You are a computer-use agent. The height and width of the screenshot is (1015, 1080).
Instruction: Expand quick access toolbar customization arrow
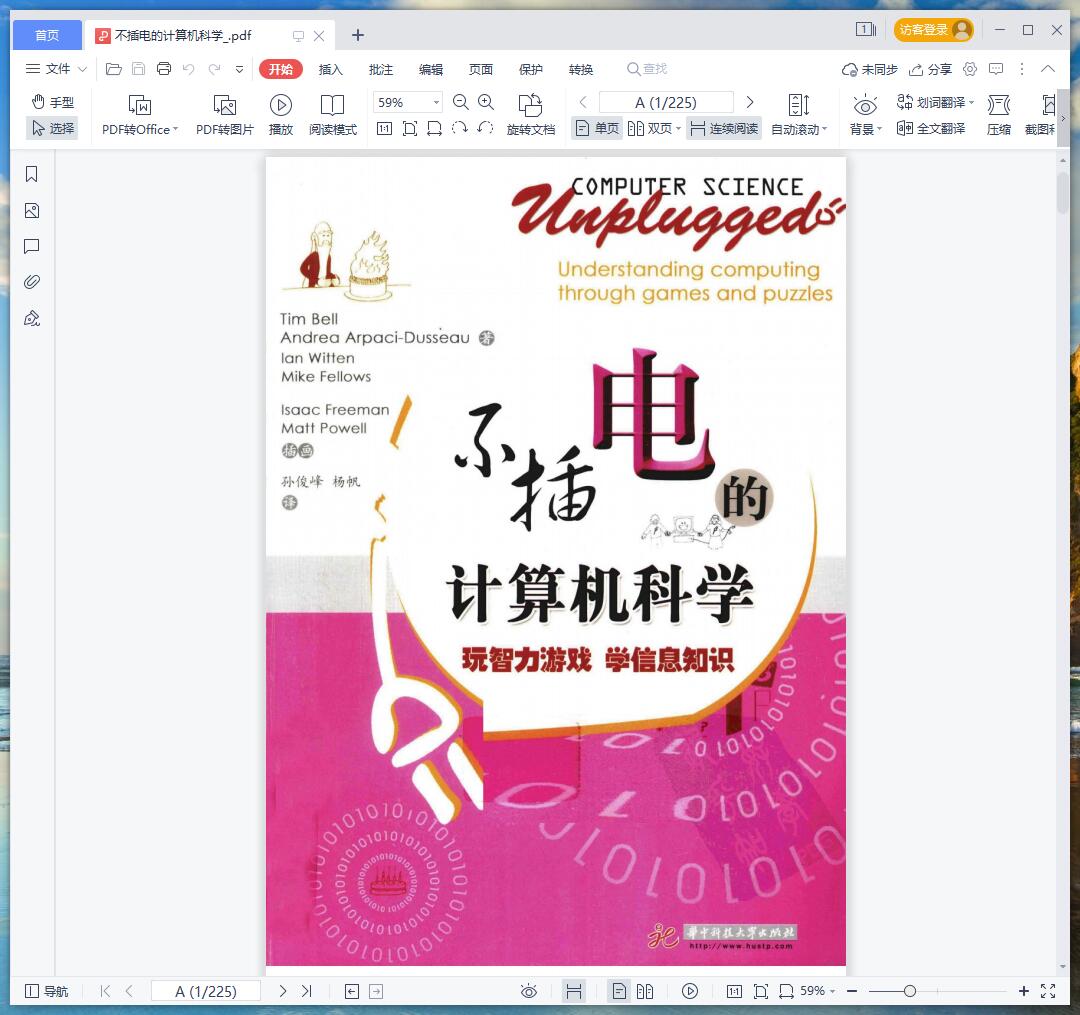pos(239,69)
